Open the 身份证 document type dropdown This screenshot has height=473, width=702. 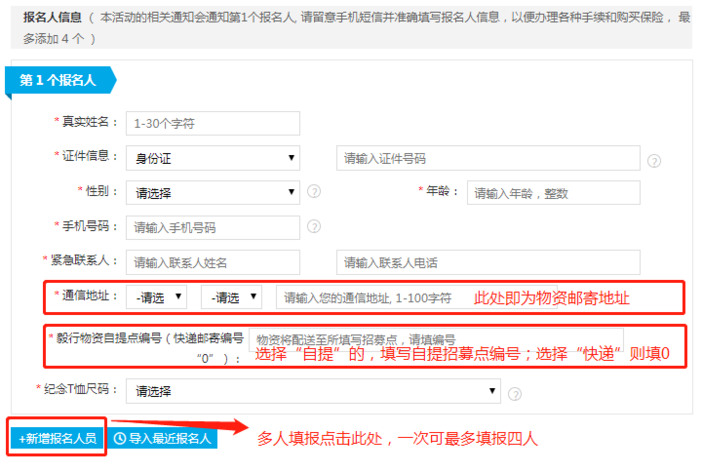pos(212,158)
